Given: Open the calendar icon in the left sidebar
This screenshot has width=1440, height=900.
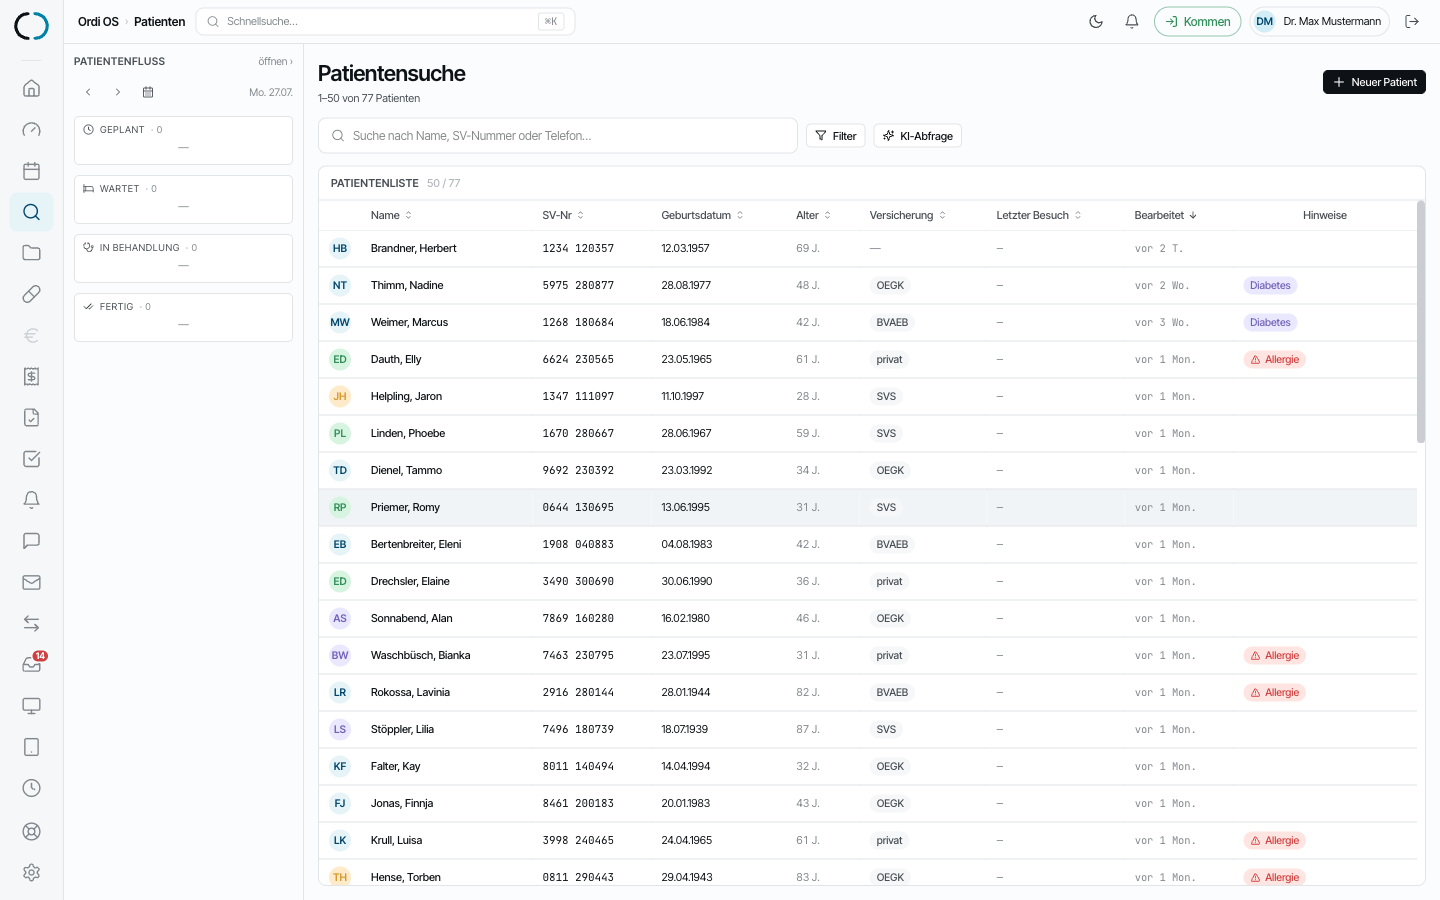Looking at the screenshot, I should (32, 171).
